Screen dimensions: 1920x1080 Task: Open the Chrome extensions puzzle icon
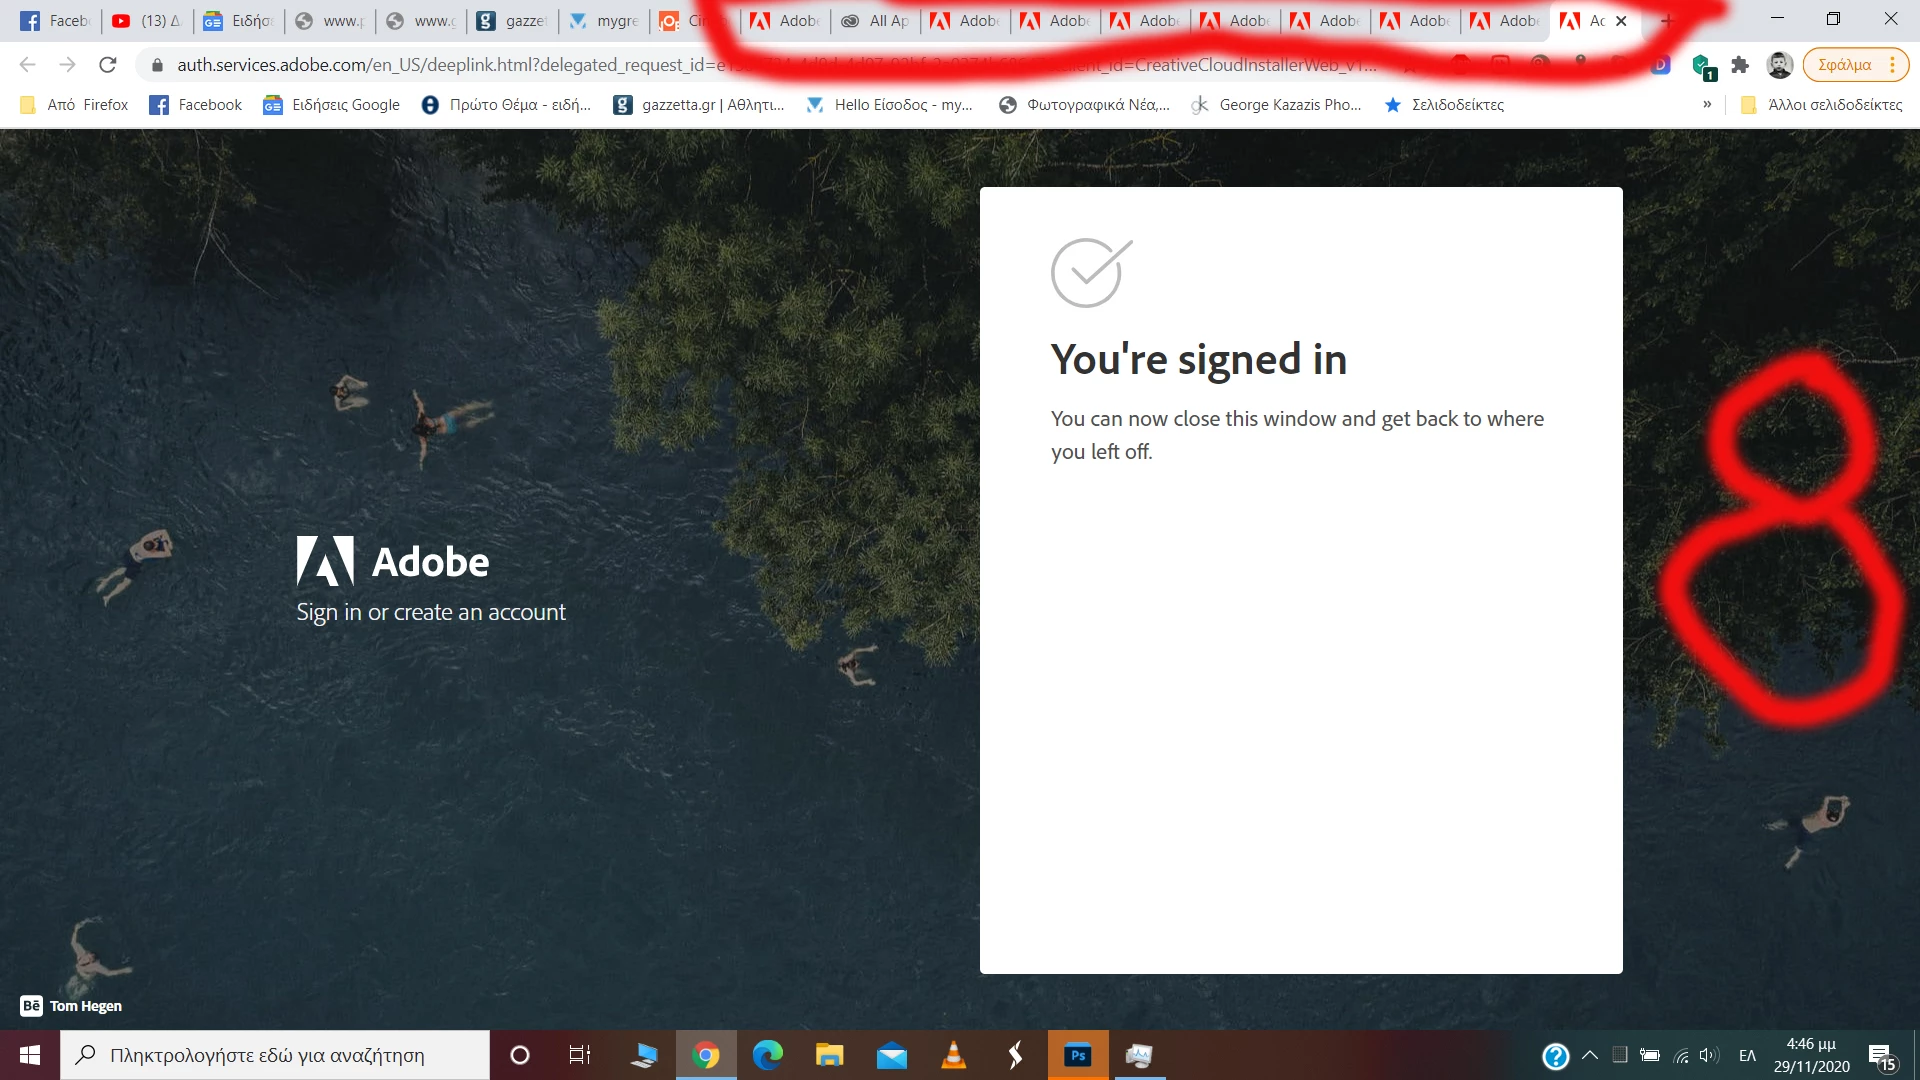(x=1740, y=65)
